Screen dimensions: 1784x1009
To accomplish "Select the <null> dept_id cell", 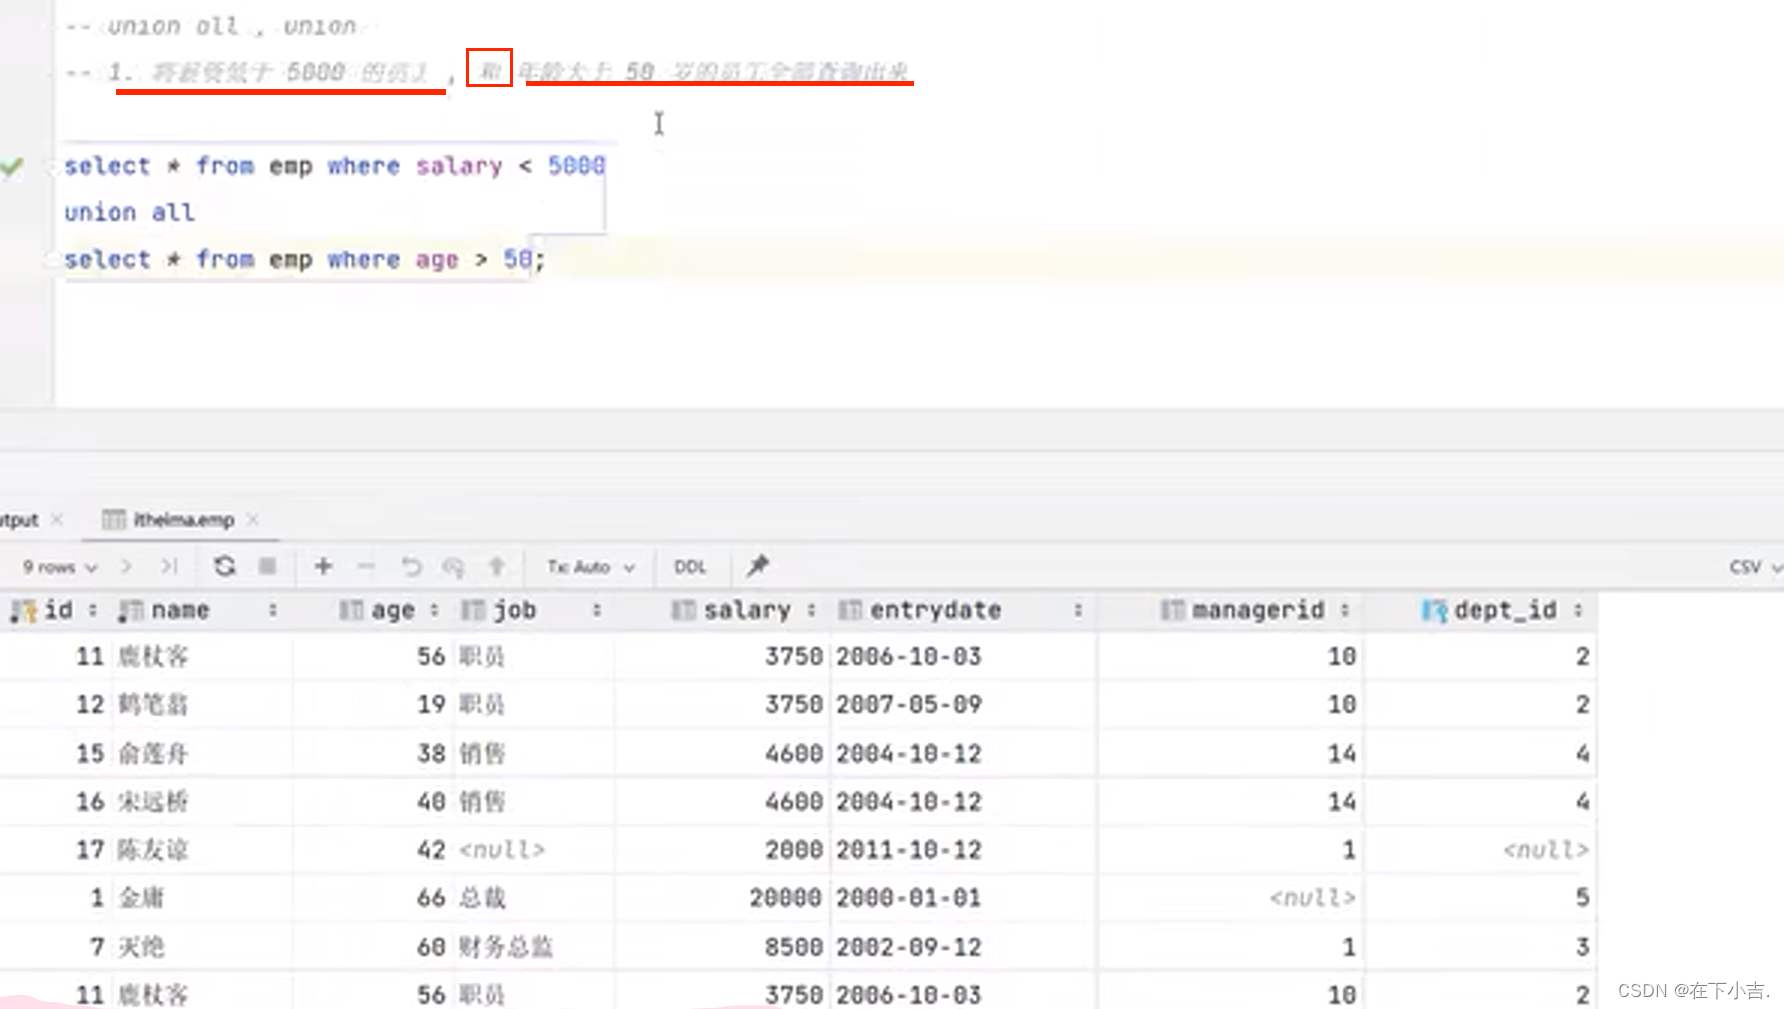I will (x=1546, y=850).
